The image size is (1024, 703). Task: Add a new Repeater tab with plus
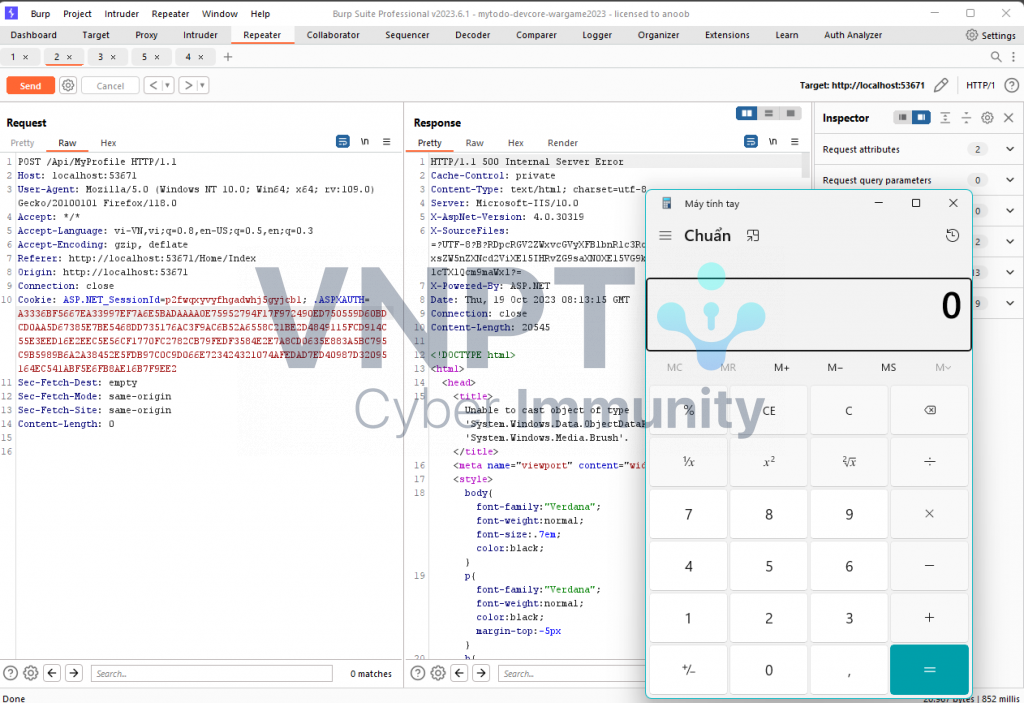click(228, 57)
